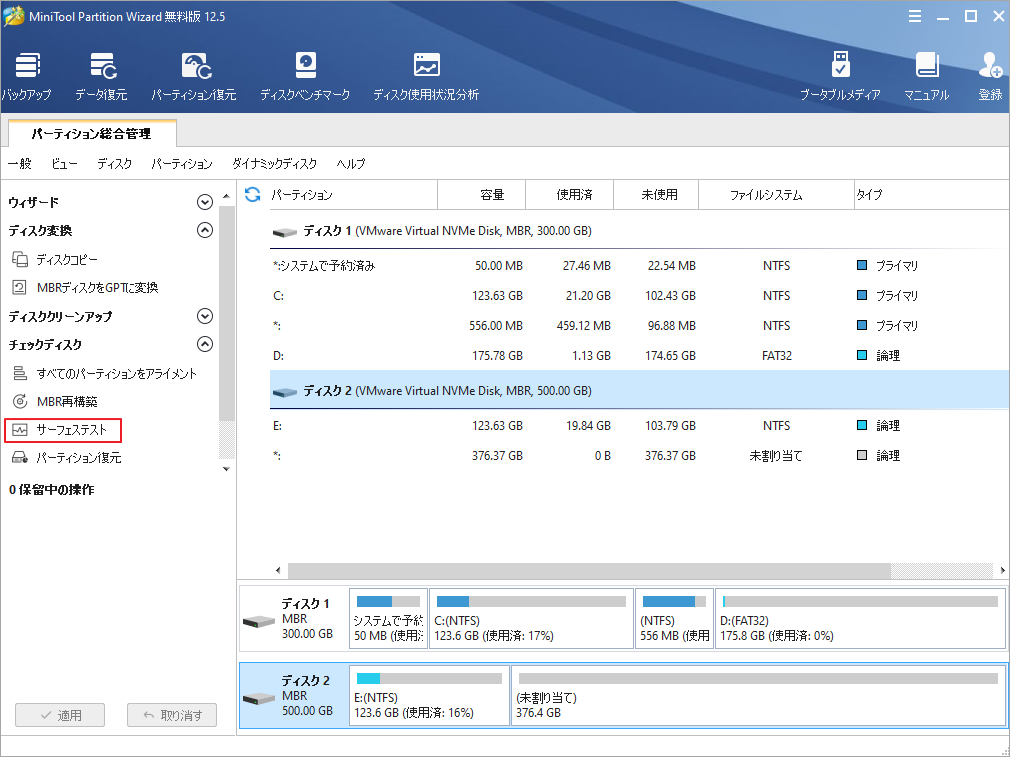This screenshot has width=1010, height=757.
Task: Click the (未割り当て) 376.4 GB block
Action: coord(758,696)
